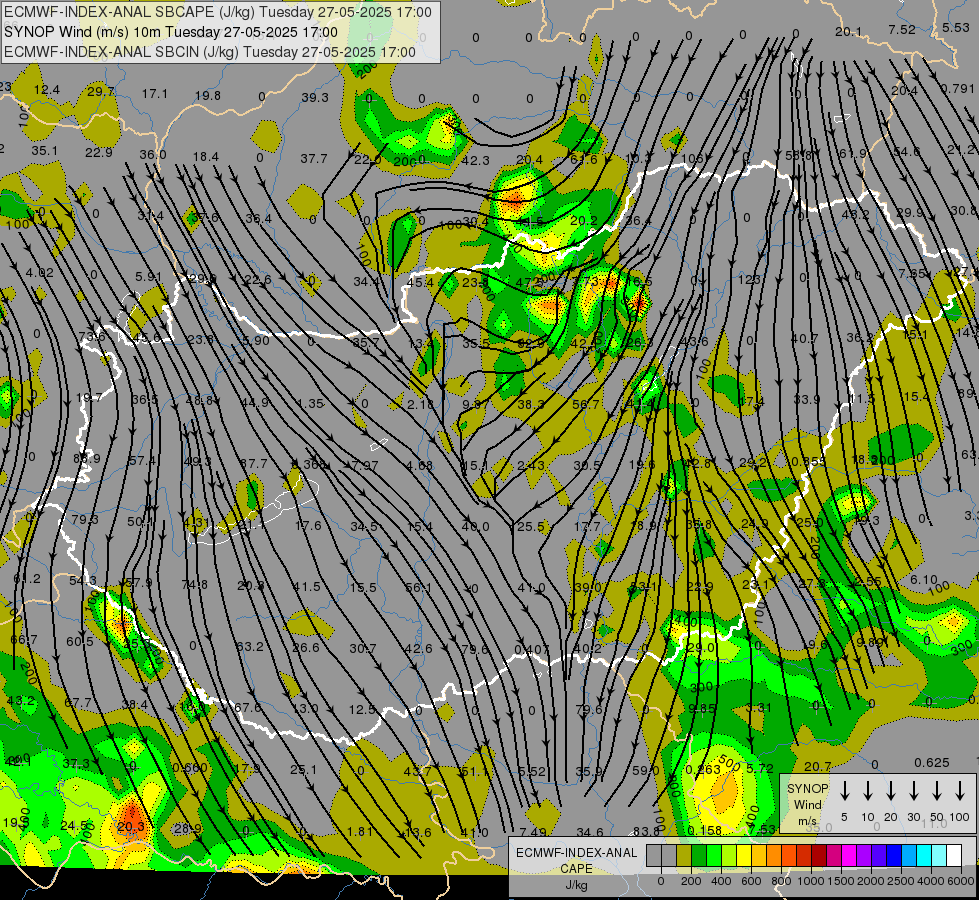This screenshot has width=979, height=900.
Task: Click the map value '0.407'
Action: 532,650
